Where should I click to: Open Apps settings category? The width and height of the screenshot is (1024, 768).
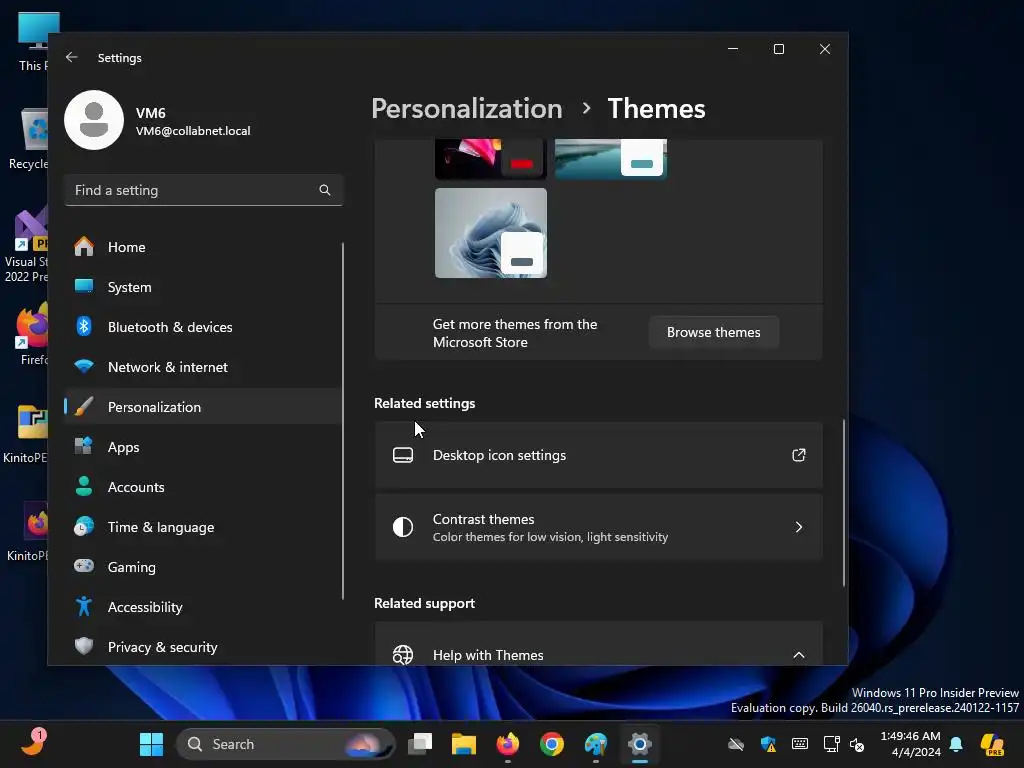pyautogui.click(x=202, y=447)
